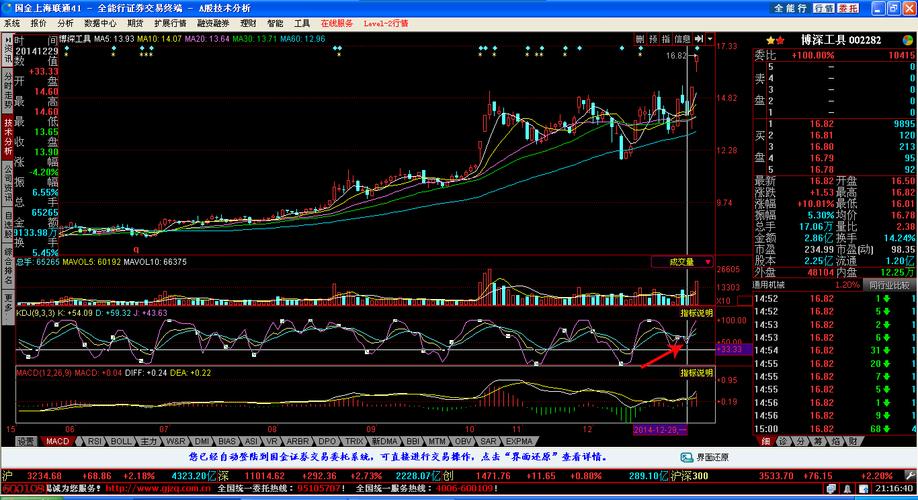Toggle the 行情 mode in title bar
This screenshot has height=500, width=918.
[823, 7]
